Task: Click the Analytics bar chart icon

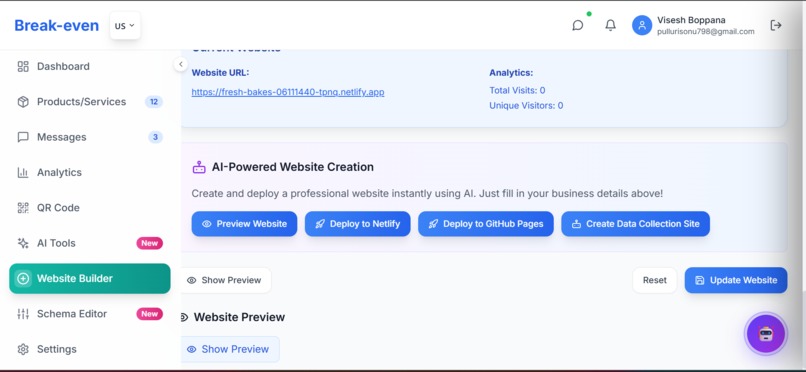Action: [23, 173]
